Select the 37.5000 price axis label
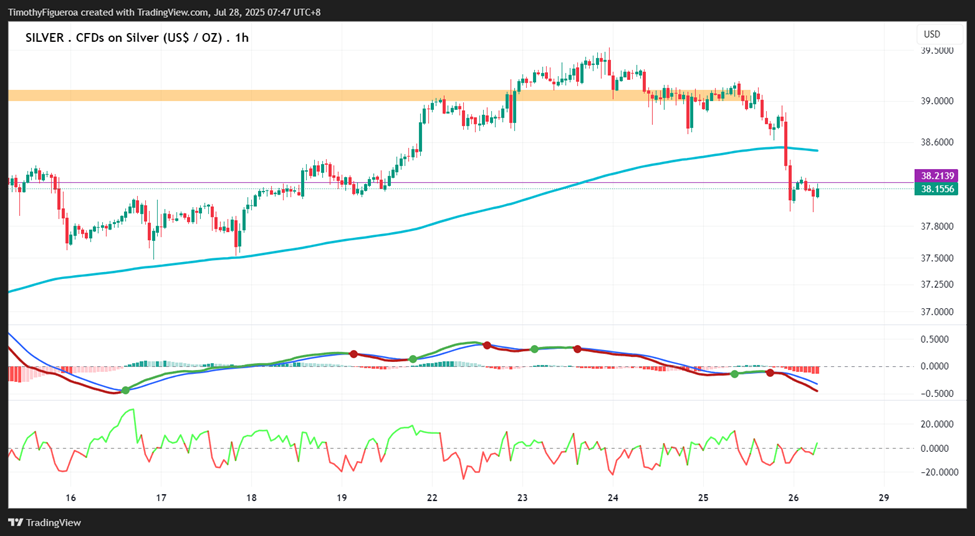Viewport: 975px width, 536px height. point(937,257)
